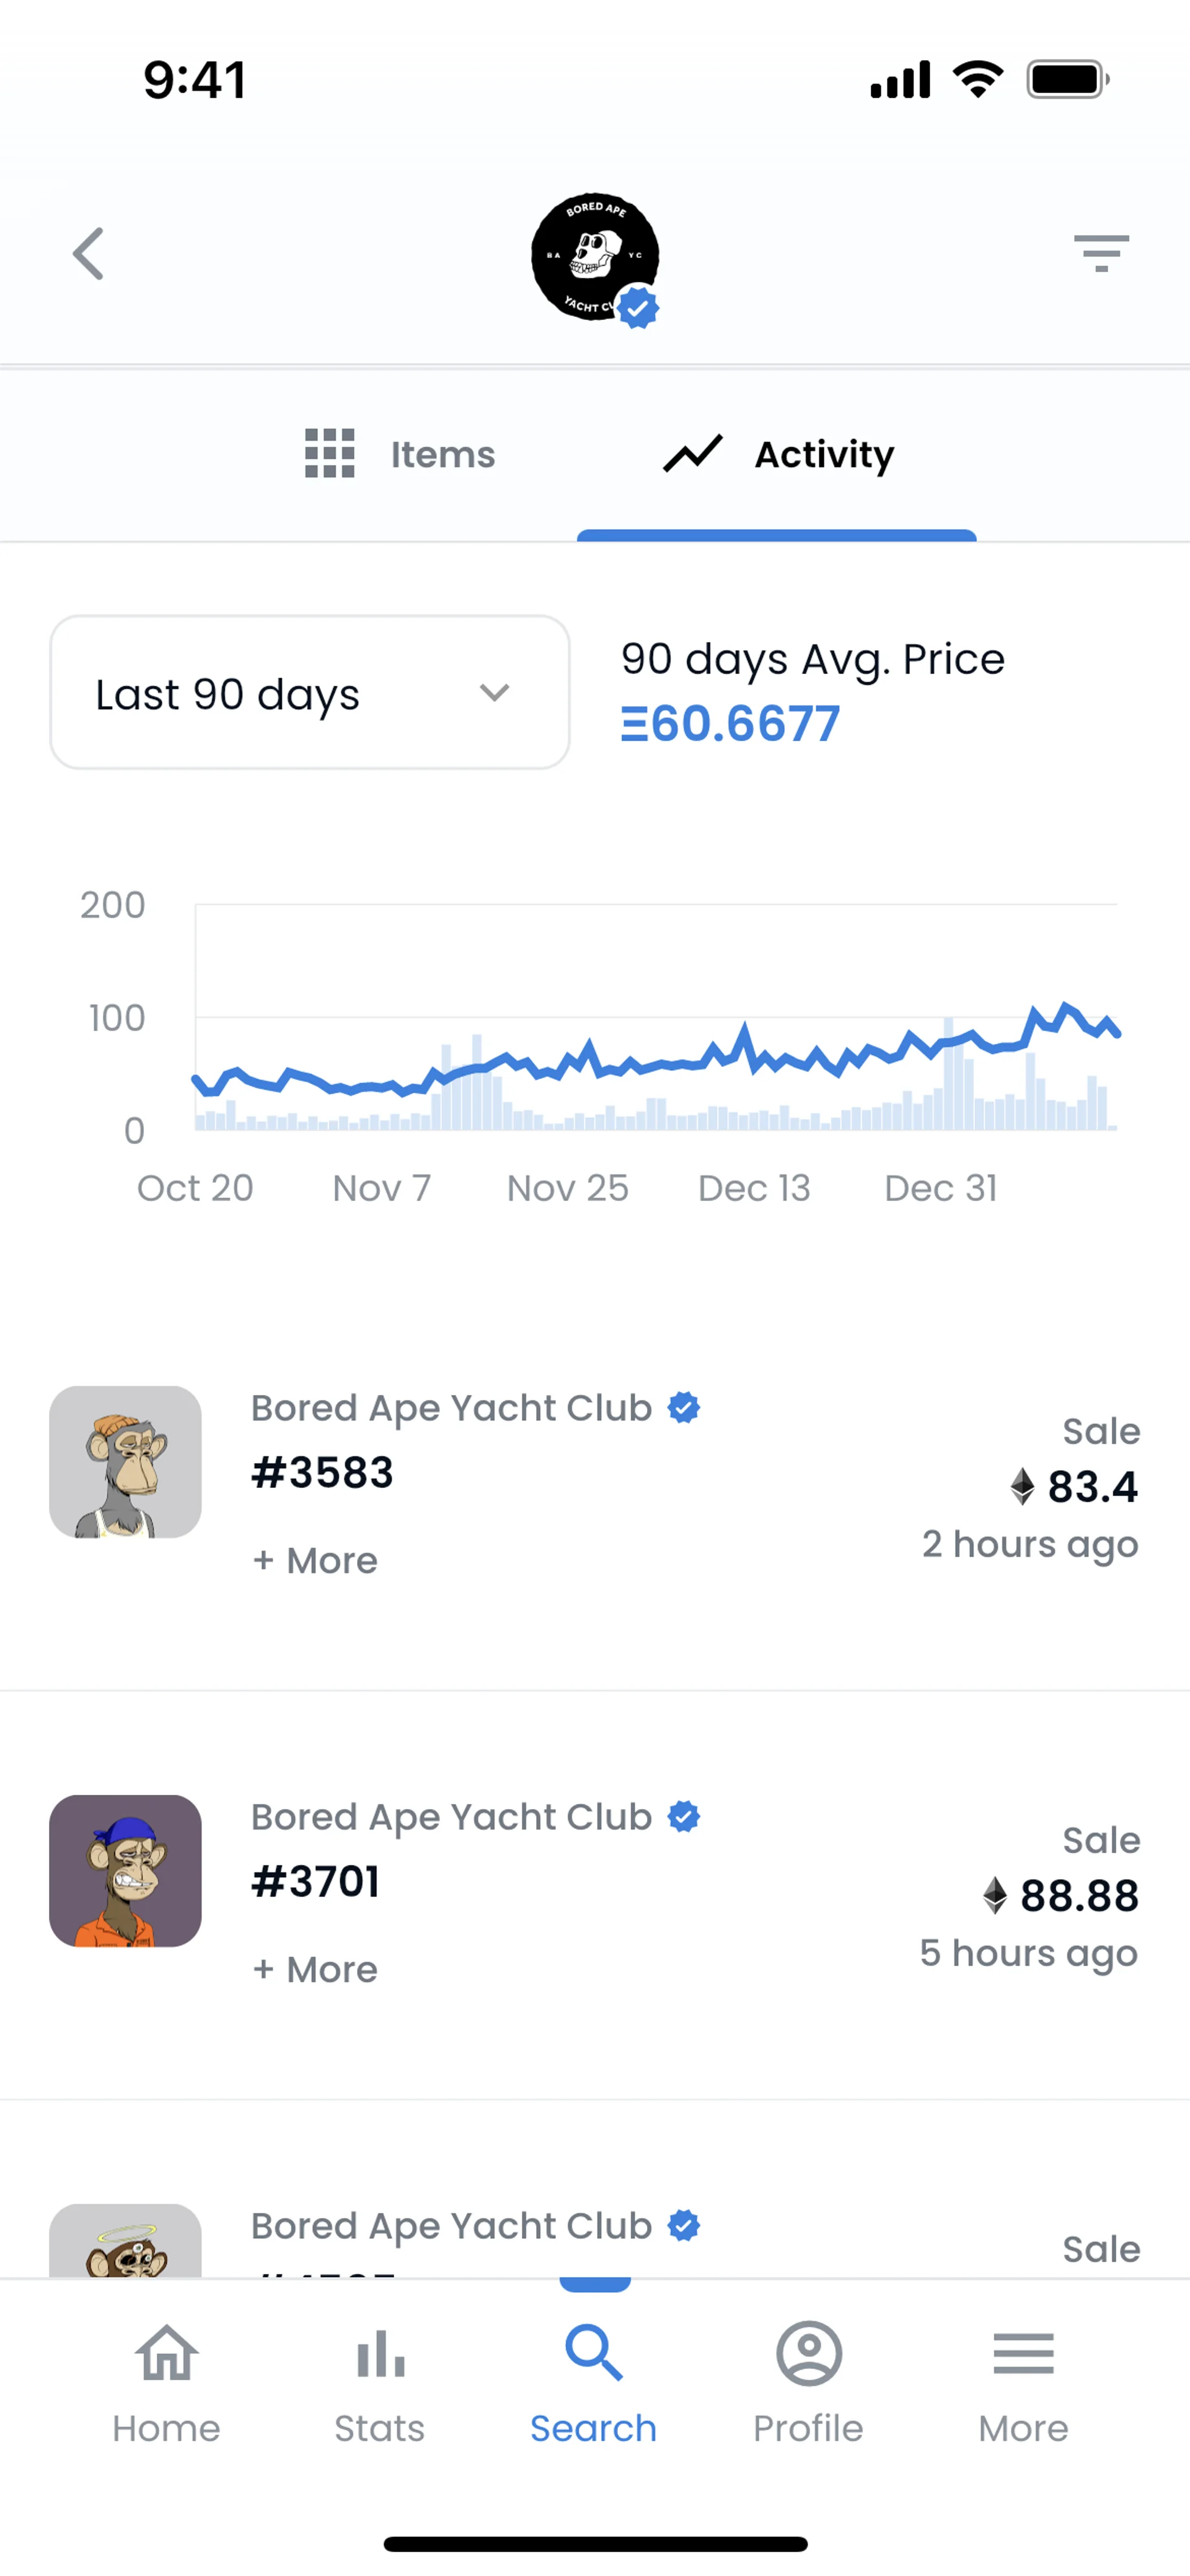Image resolution: width=1190 pixels, height=2576 pixels.
Task: Open the Last 90 days dropdown
Action: pos(309,693)
